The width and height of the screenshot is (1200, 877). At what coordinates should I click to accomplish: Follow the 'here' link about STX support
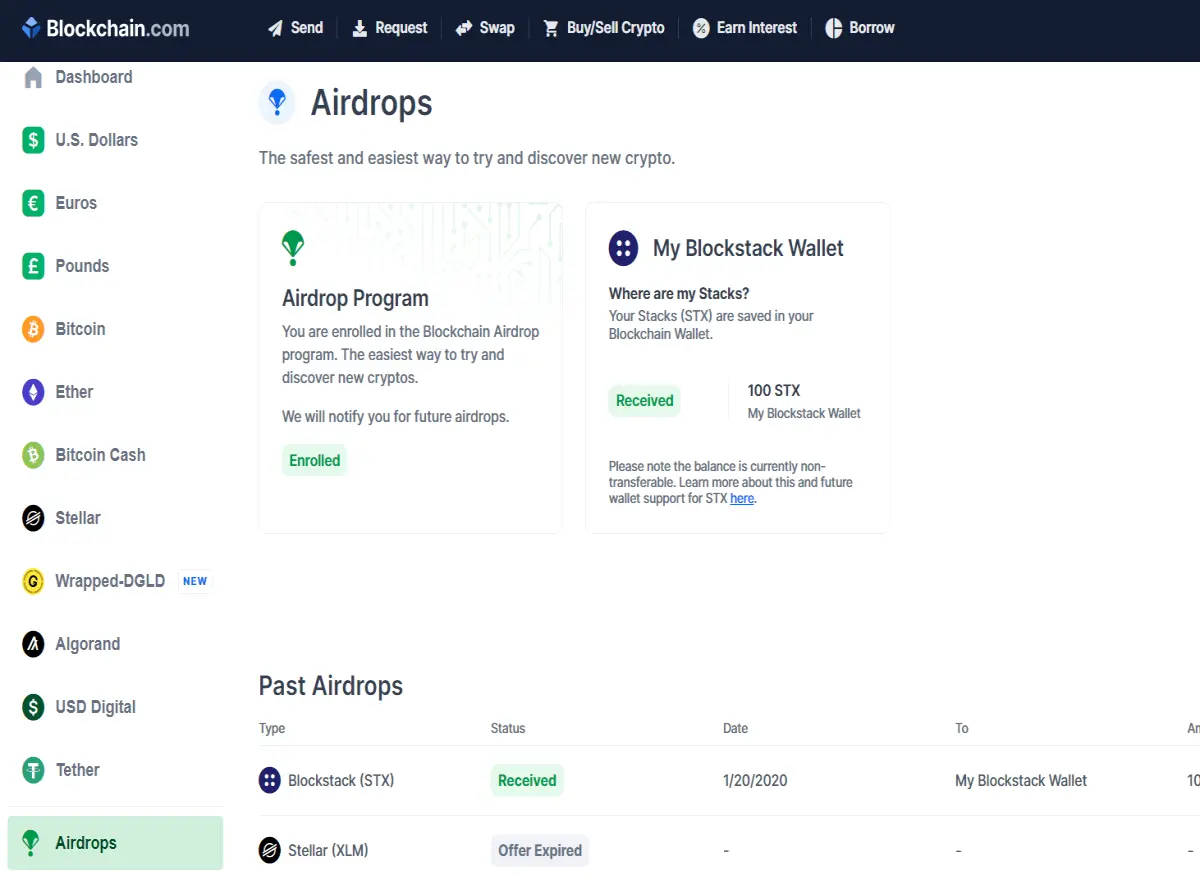[742, 498]
